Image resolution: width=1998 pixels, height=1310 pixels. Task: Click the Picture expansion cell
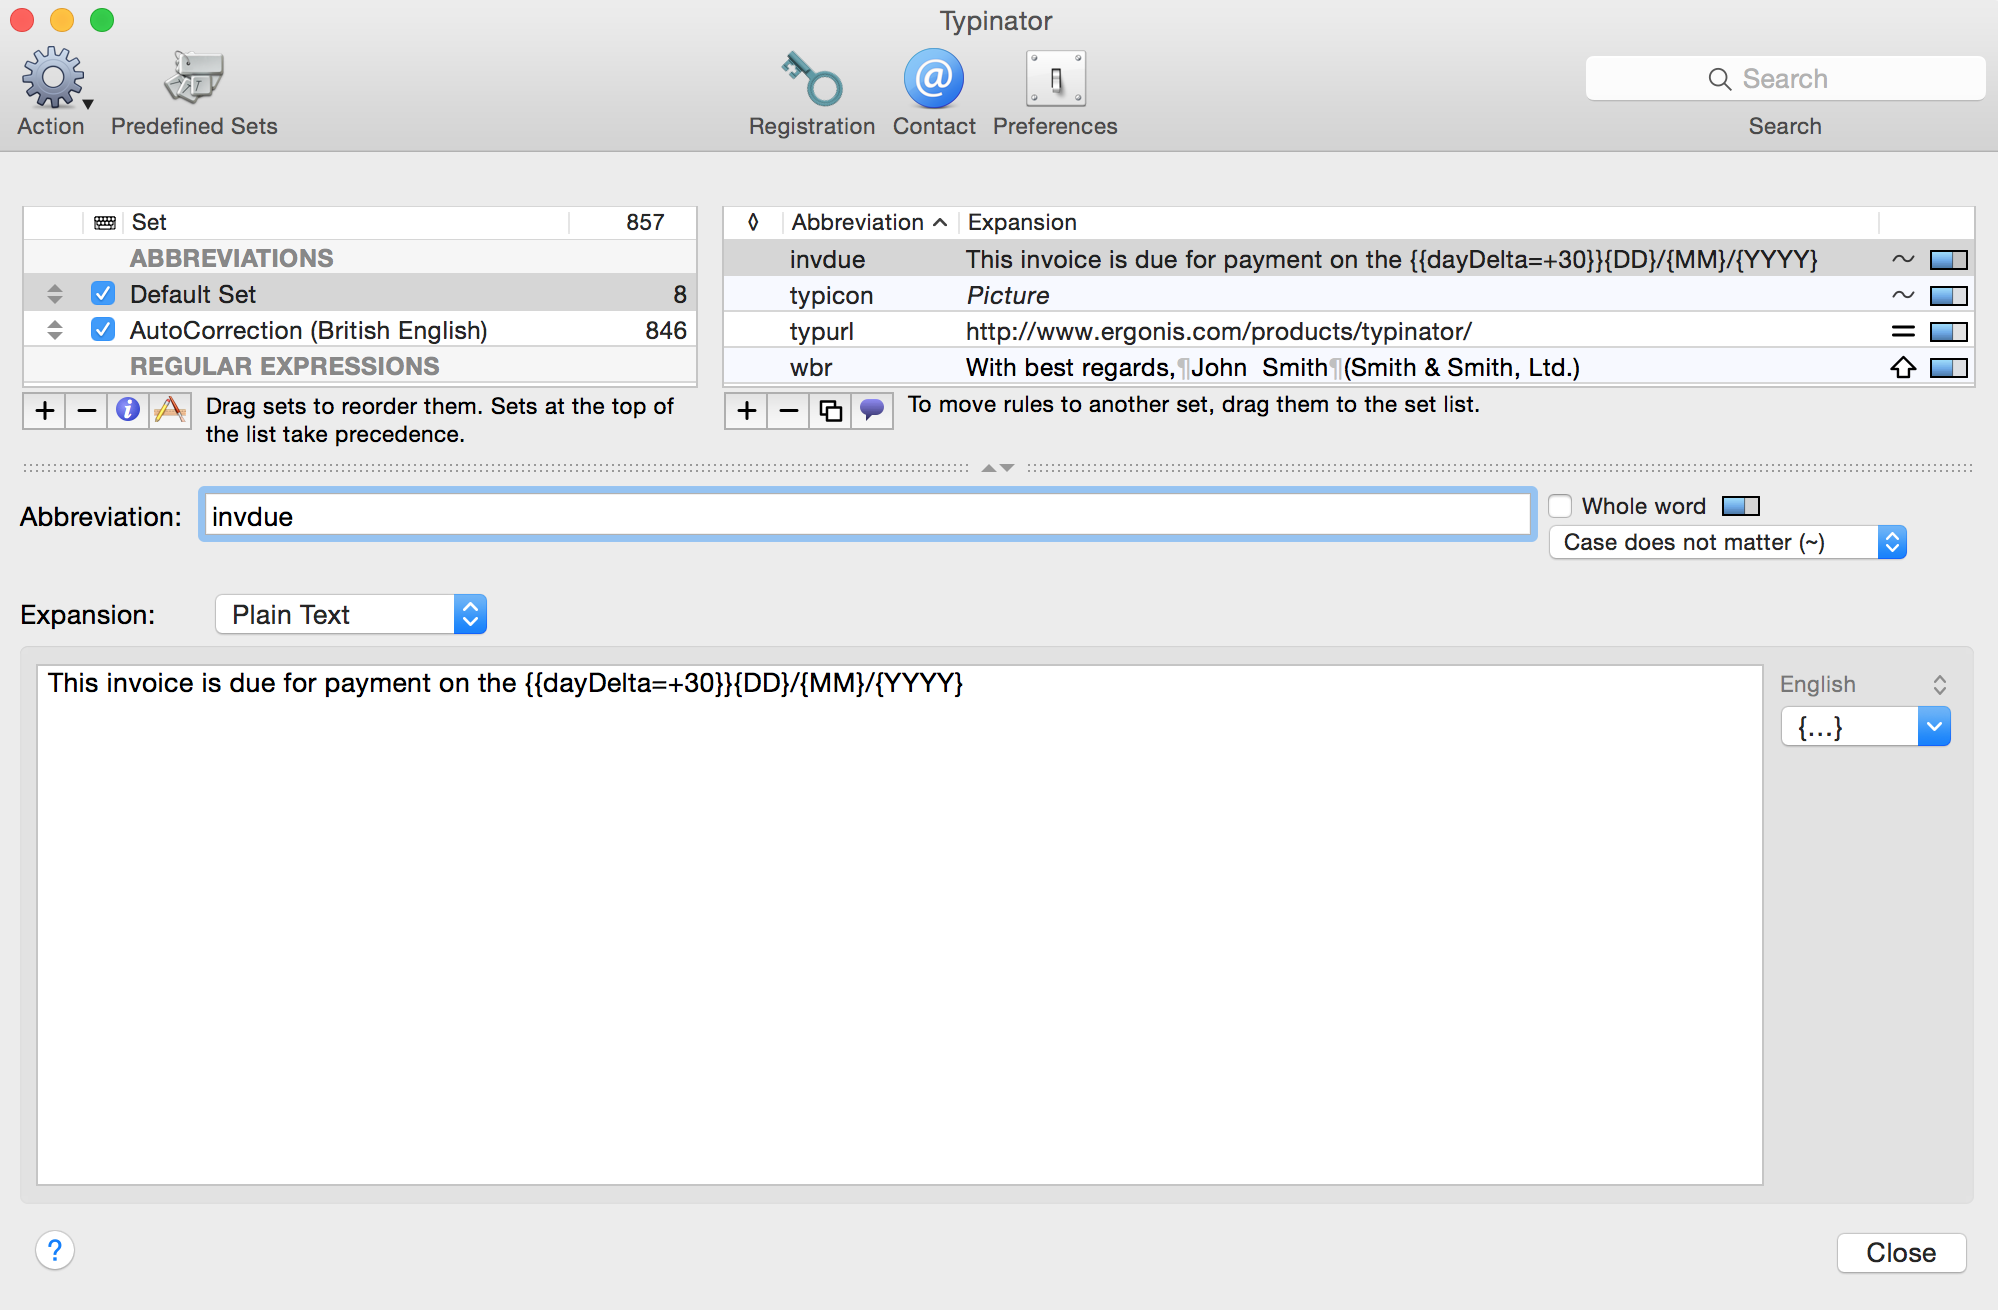pyautogui.click(x=1008, y=296)
